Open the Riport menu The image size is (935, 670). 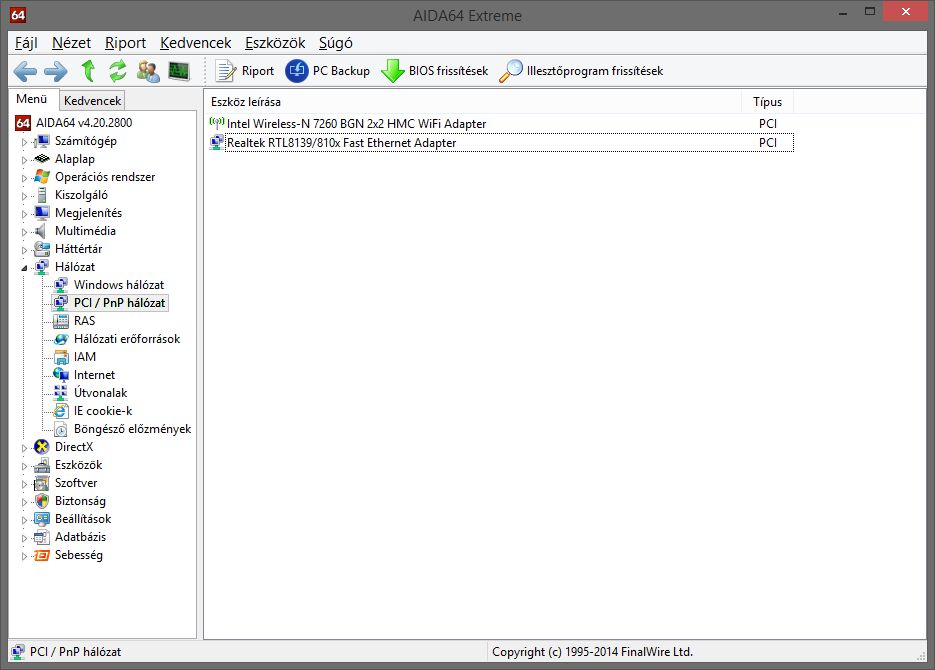pyautogui.click(x=125, y=43)
